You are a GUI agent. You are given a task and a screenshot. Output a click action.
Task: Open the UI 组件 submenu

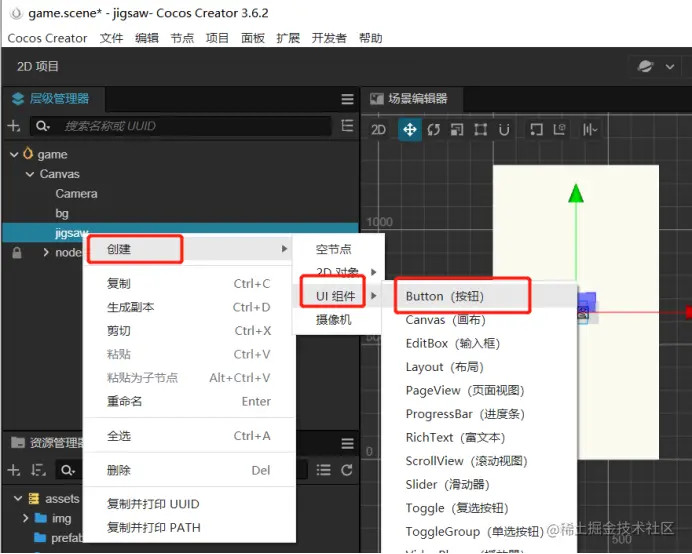tap(338, 296)
